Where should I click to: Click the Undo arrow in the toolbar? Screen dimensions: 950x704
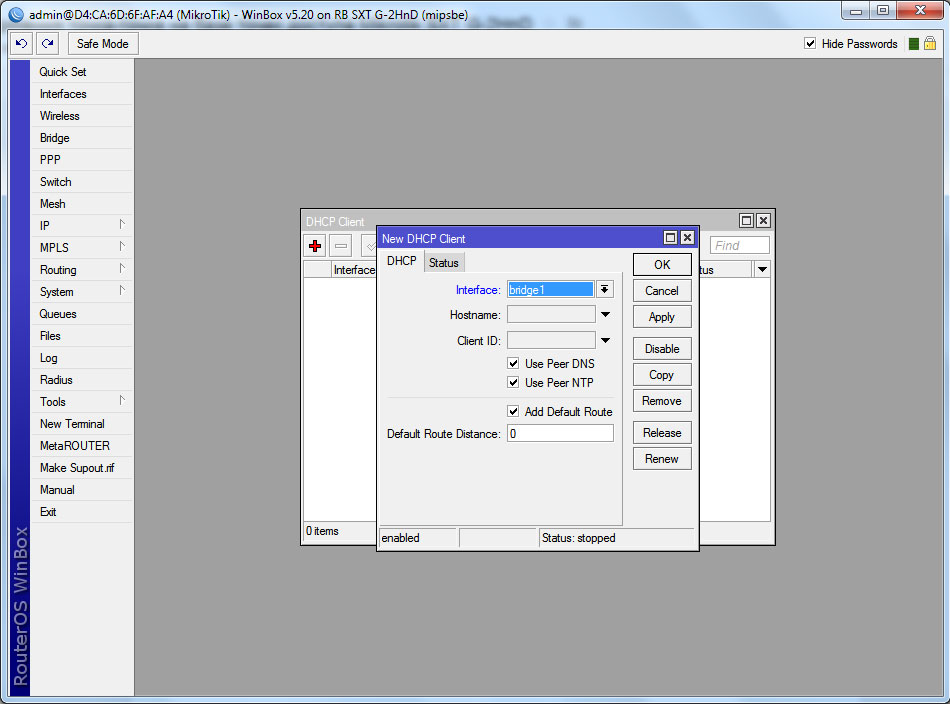tap(22, 44)
